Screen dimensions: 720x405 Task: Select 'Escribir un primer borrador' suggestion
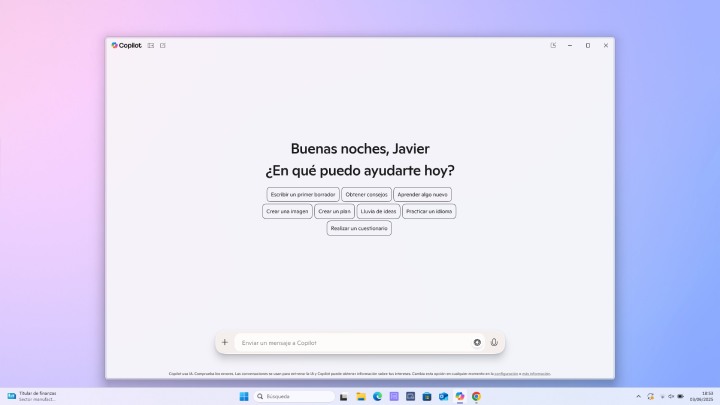pyautogui.click(x=303, y=195)
